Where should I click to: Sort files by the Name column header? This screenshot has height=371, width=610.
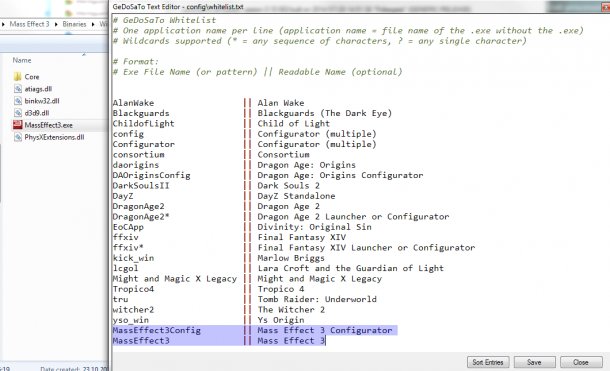[x=22, y=60]
